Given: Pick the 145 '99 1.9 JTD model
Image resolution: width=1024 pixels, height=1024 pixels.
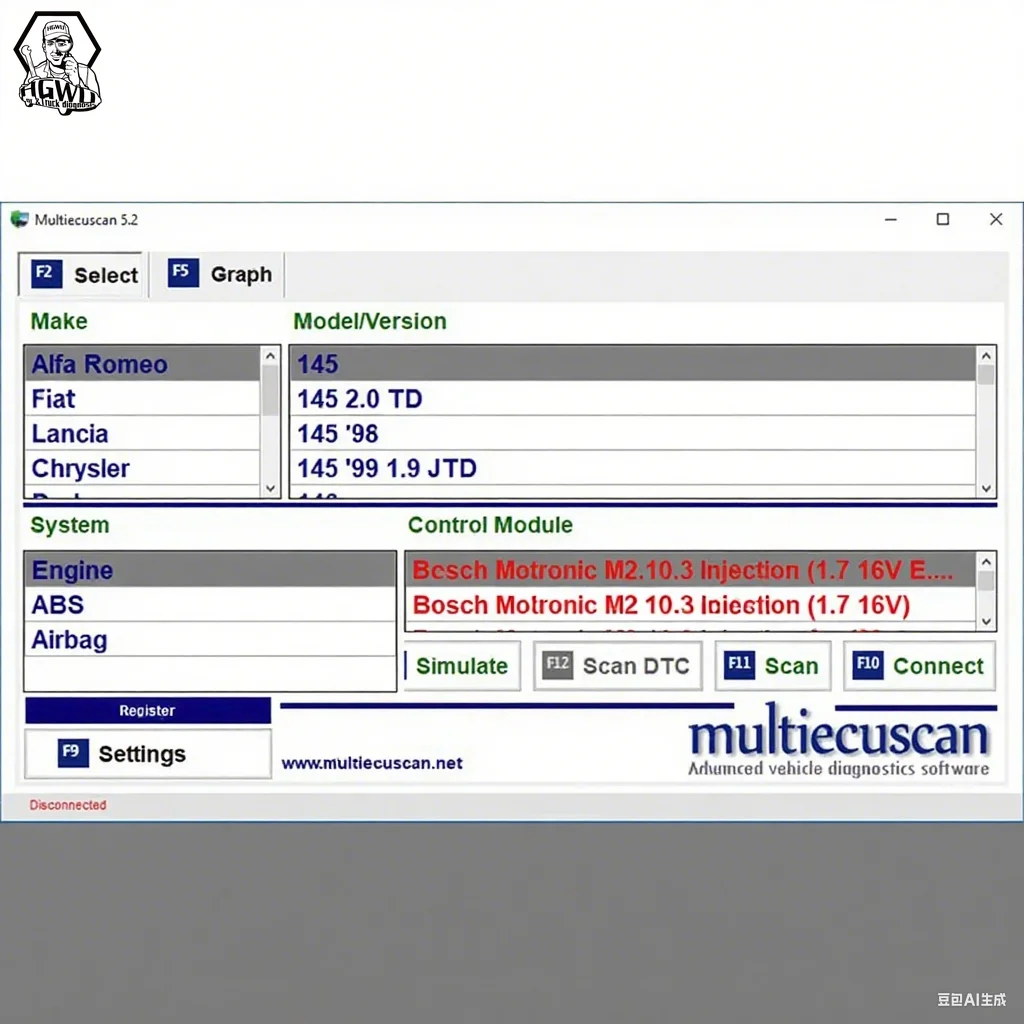Looking at the screenshot, I should tap(633, 468).
